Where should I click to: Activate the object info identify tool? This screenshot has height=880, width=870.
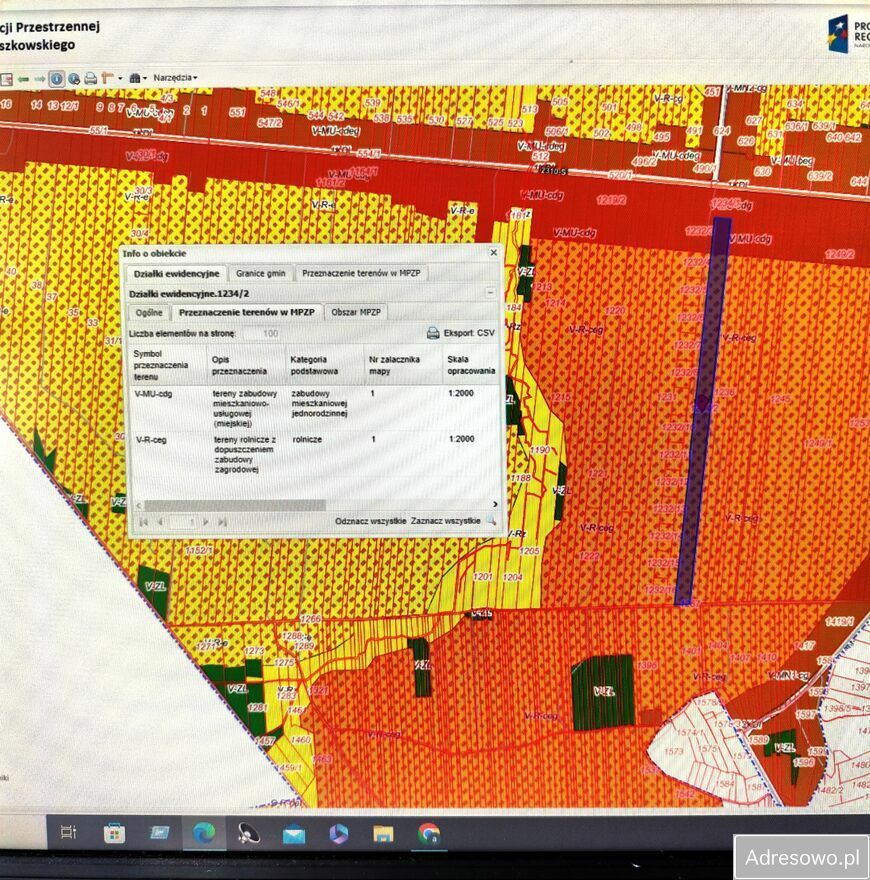(x=57, y=78)
